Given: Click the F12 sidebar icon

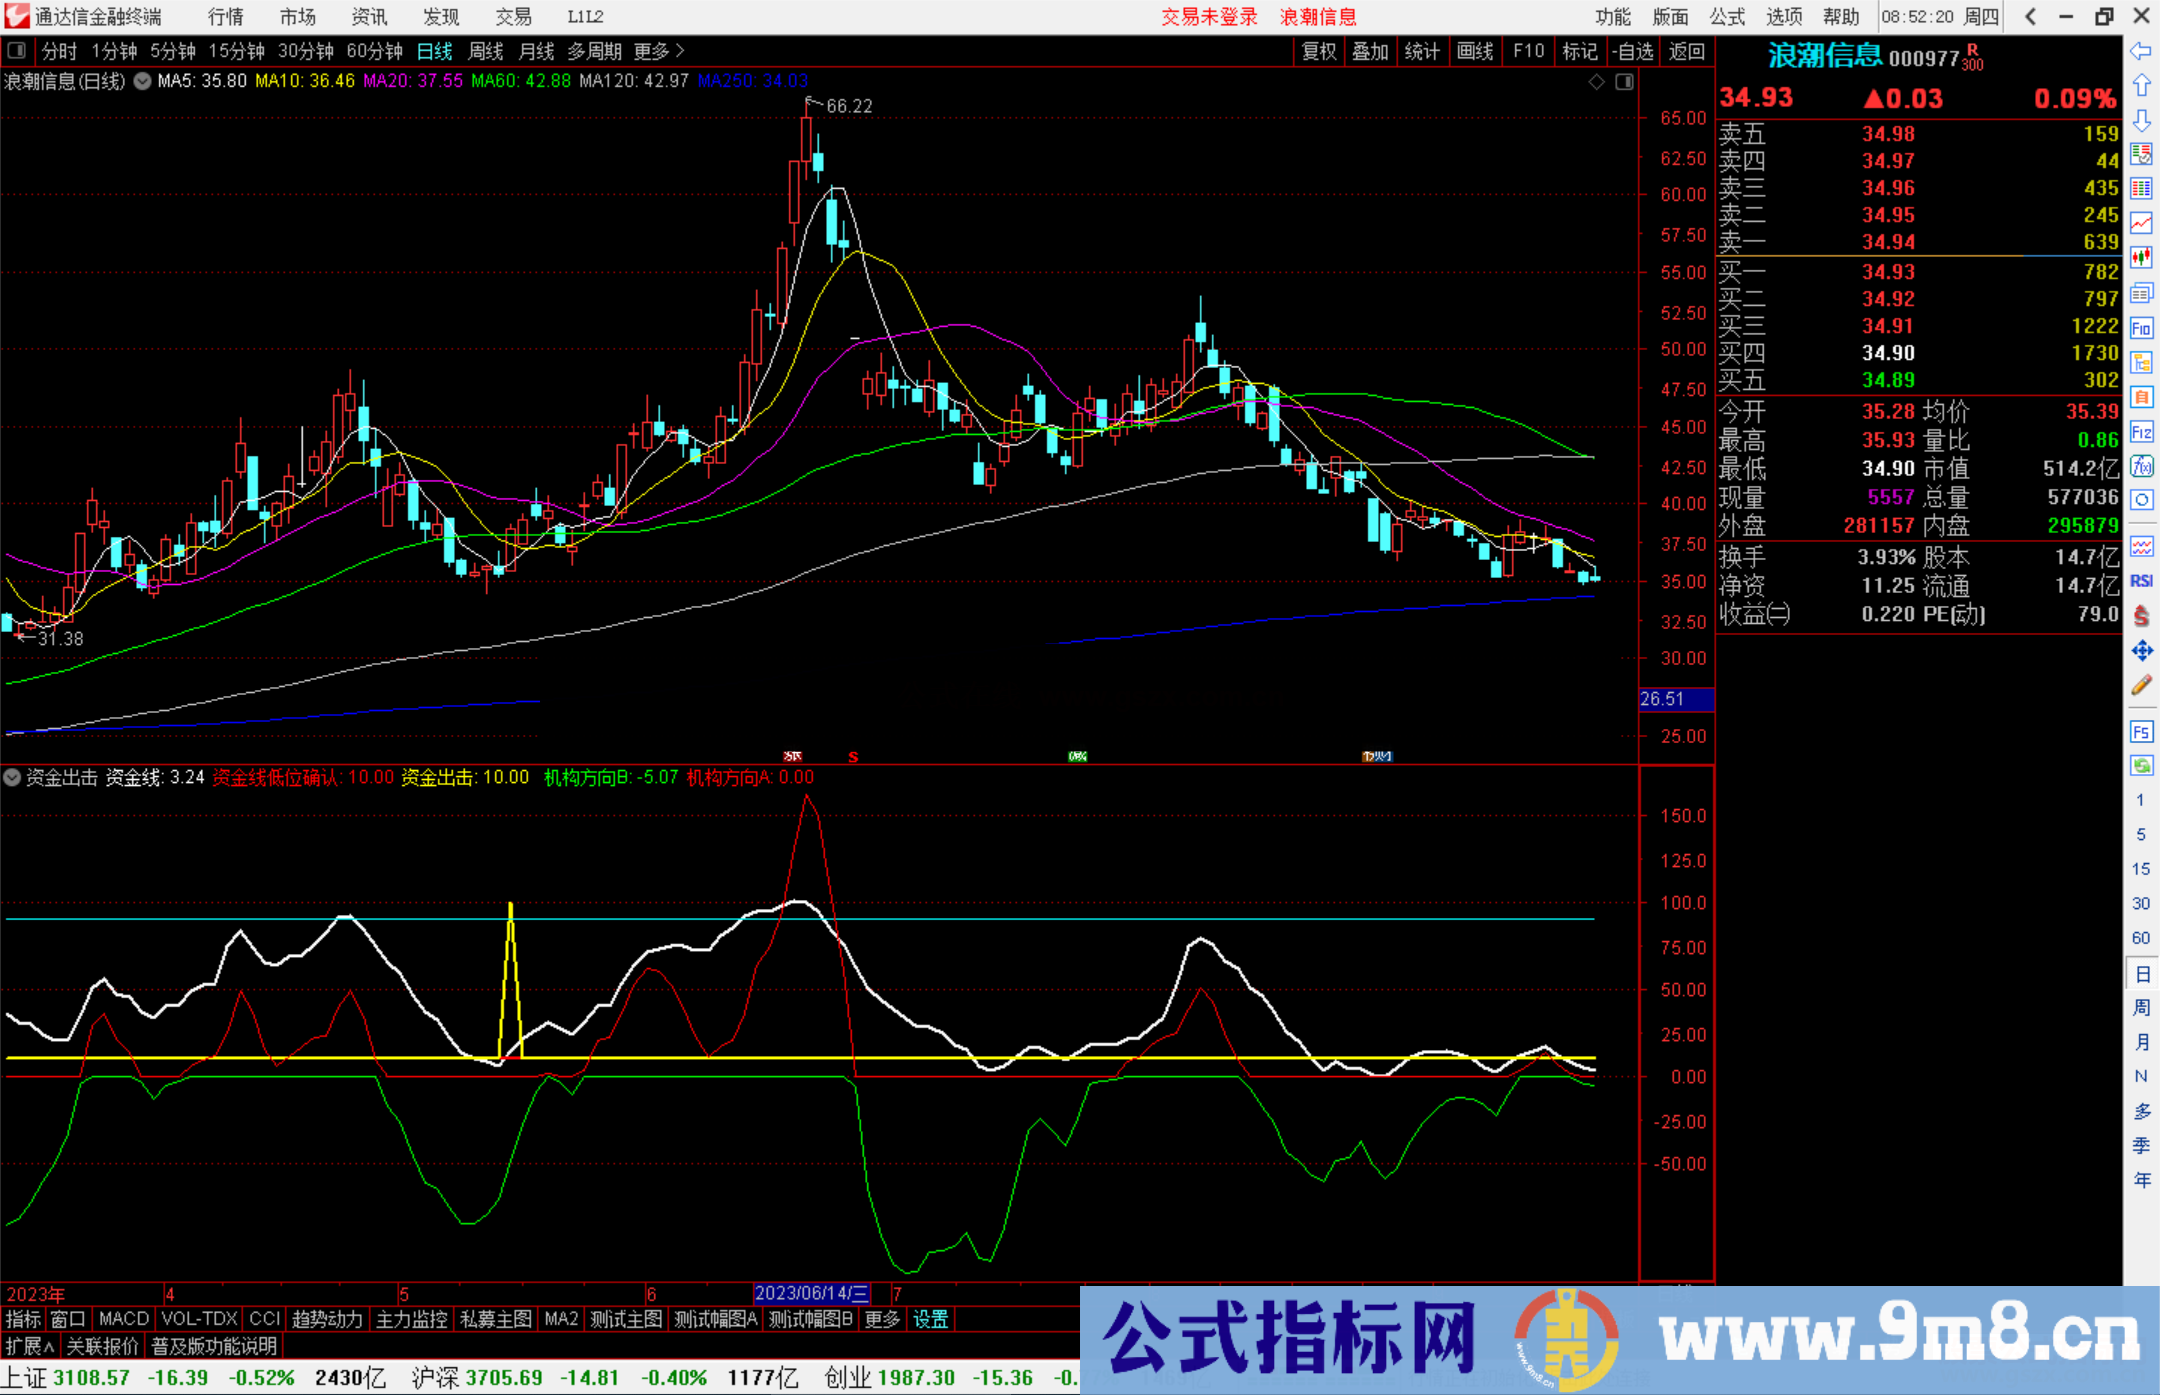Looking at the screenshot, I should coord(2141,432).
